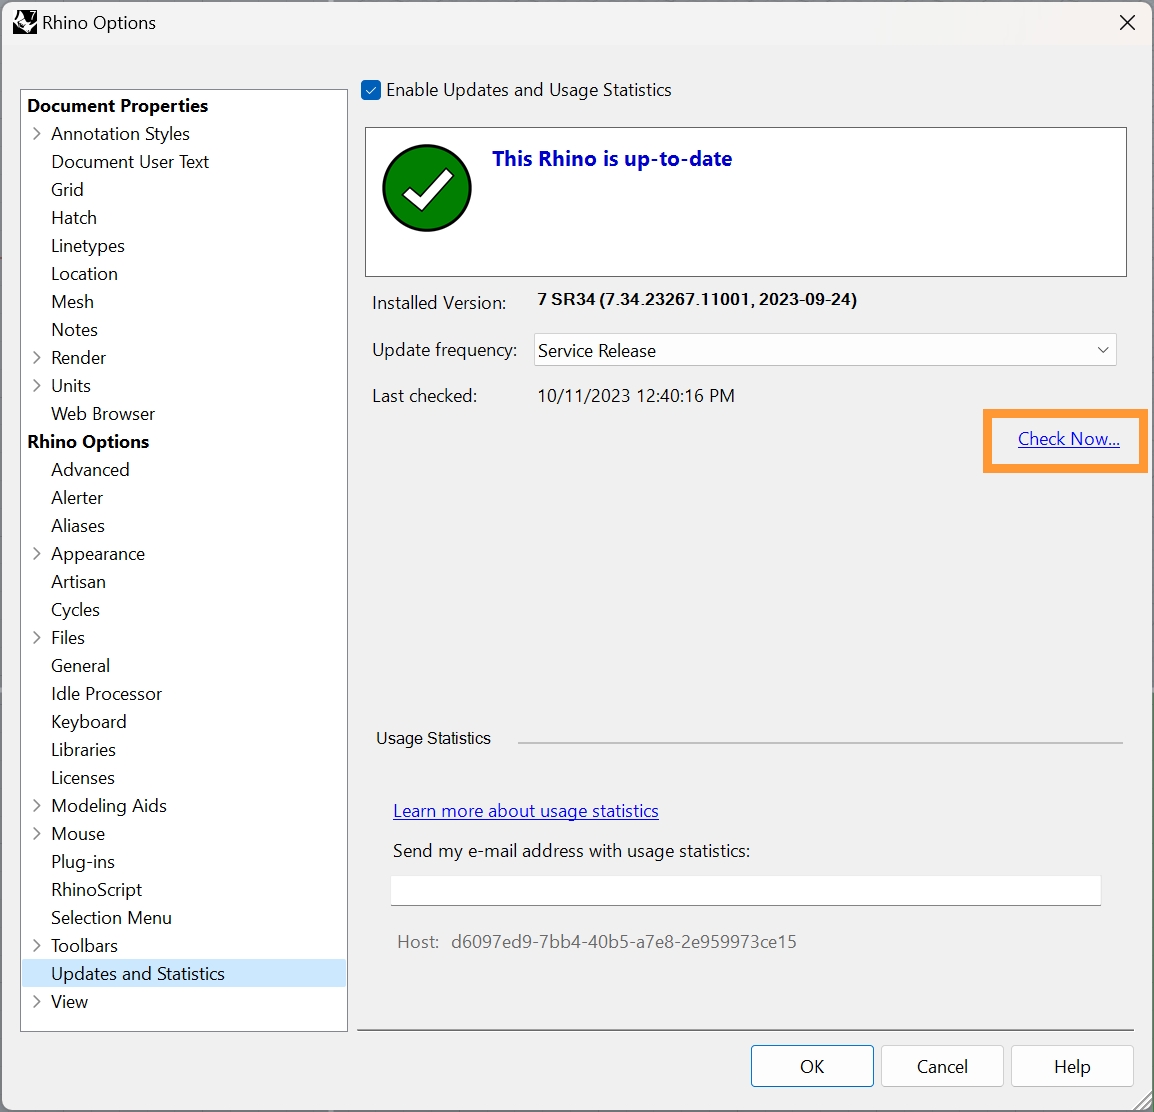
Task: Click the green up-to-date checkmark icon
Action: click(x=427, y=188)
